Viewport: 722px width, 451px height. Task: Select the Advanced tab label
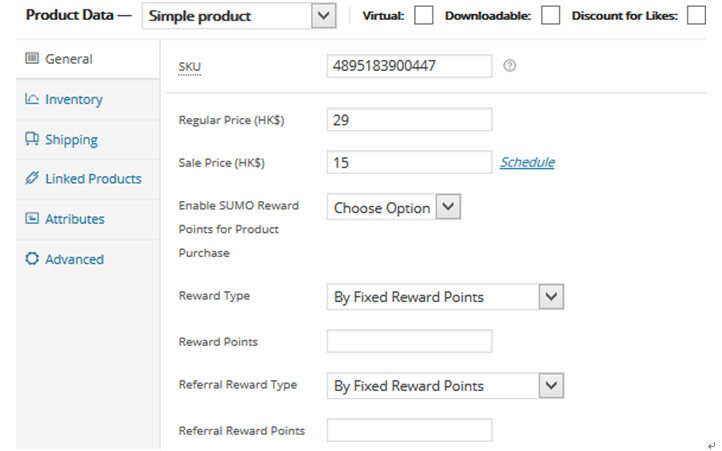[75, 259]
